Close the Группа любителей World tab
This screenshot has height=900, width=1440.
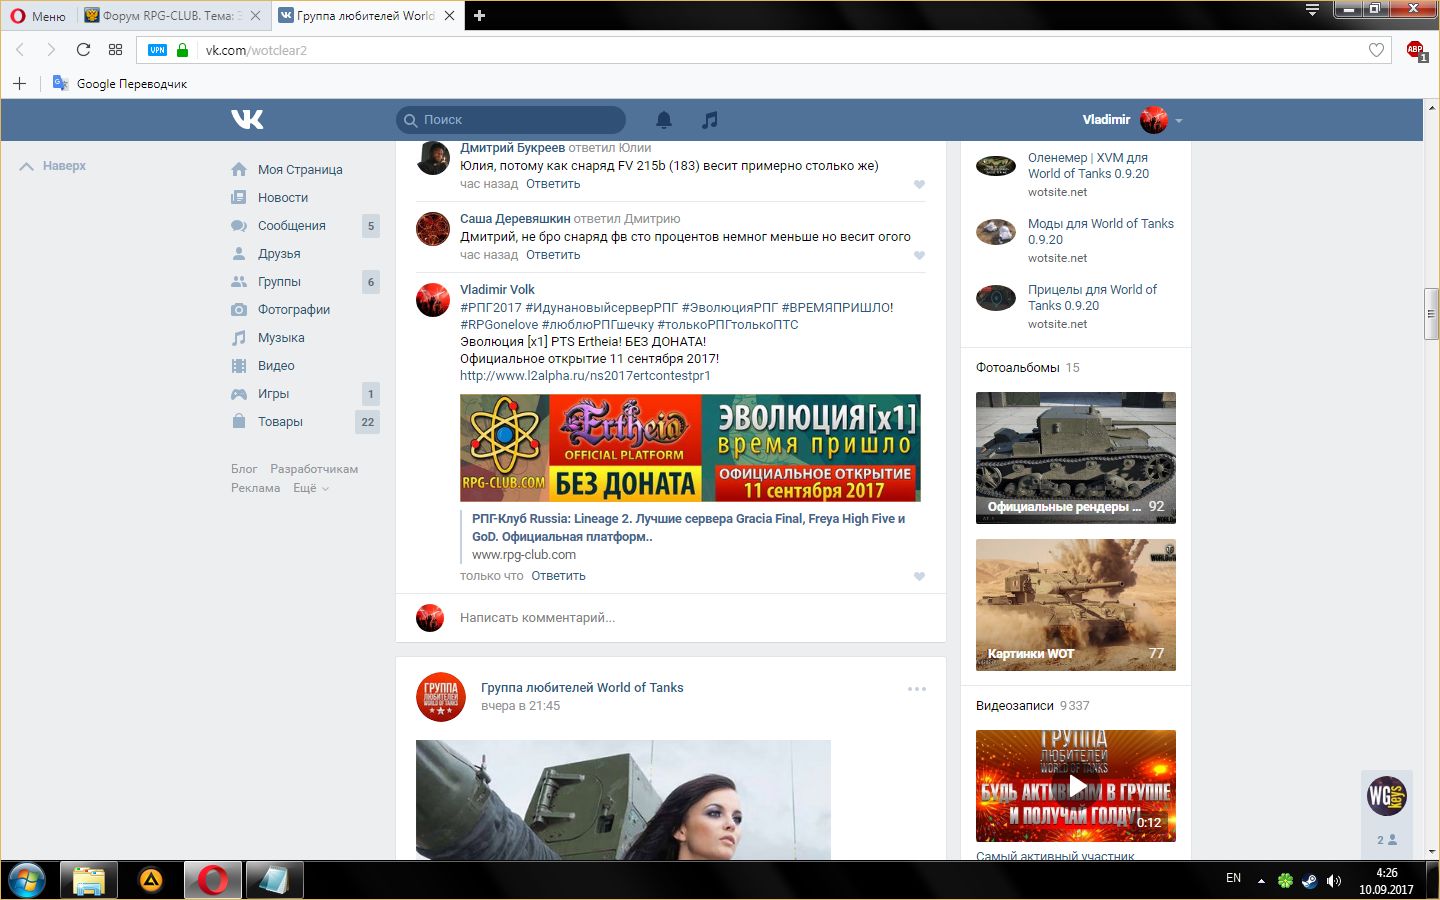tap(449, 15)
